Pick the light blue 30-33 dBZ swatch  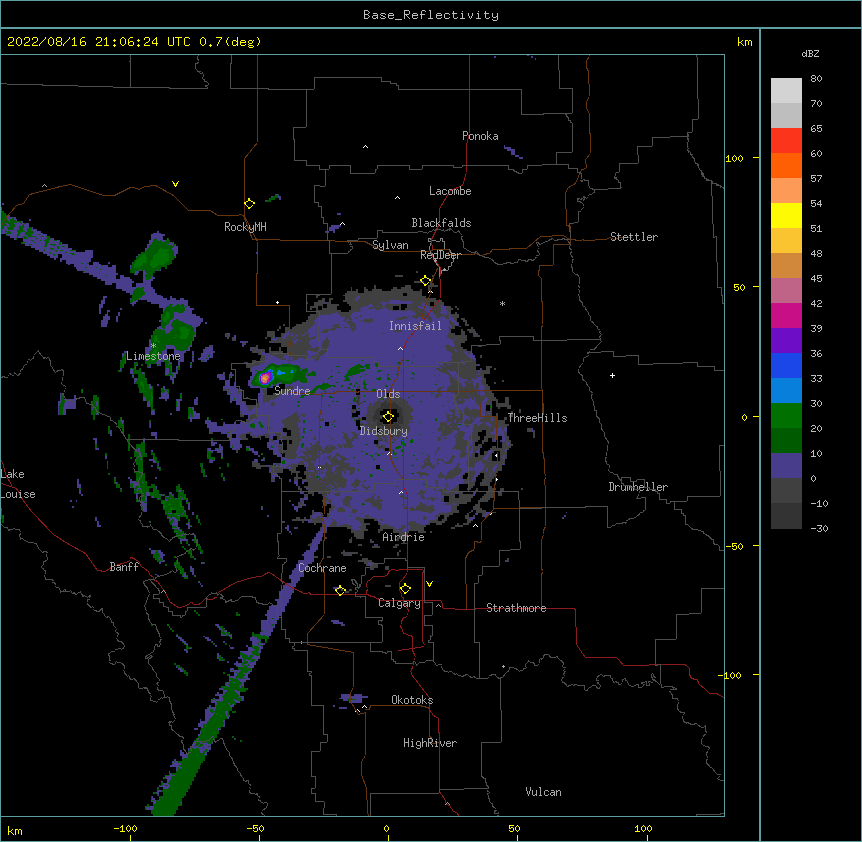click(x=786, y=390)
